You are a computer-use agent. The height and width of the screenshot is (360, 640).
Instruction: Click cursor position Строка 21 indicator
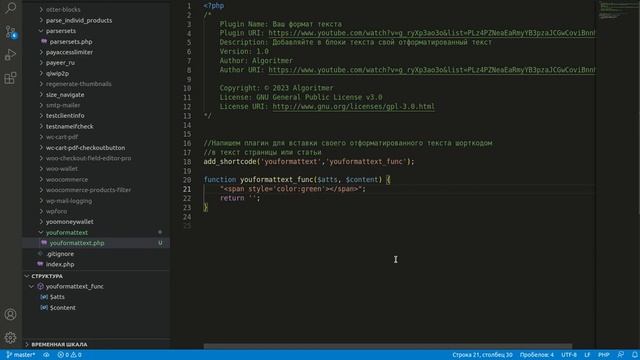tap(482, 355)
